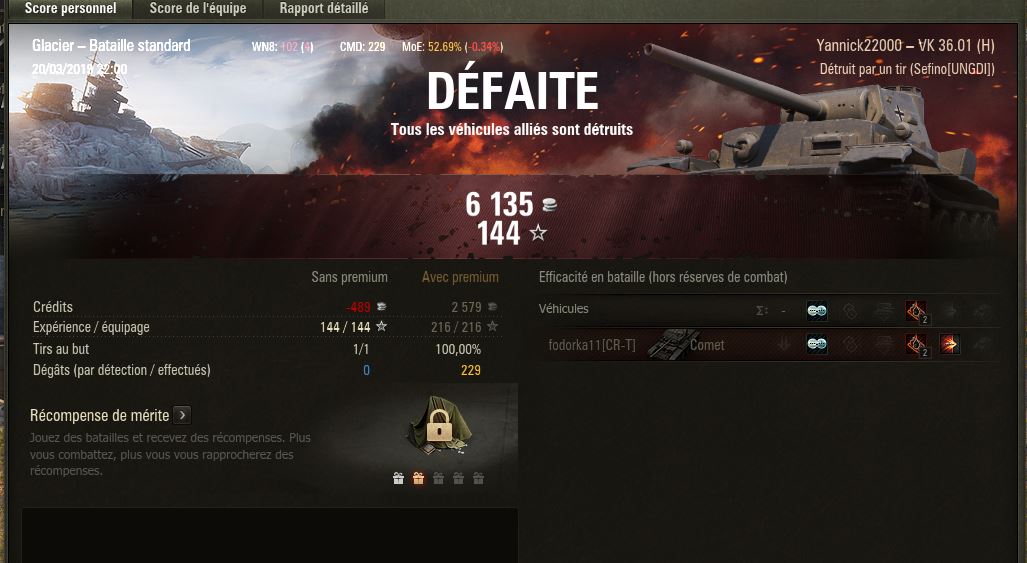Click the spotted icon in Véhicules header row
This screenshot has height=563, width=1027.
[816, 311]
